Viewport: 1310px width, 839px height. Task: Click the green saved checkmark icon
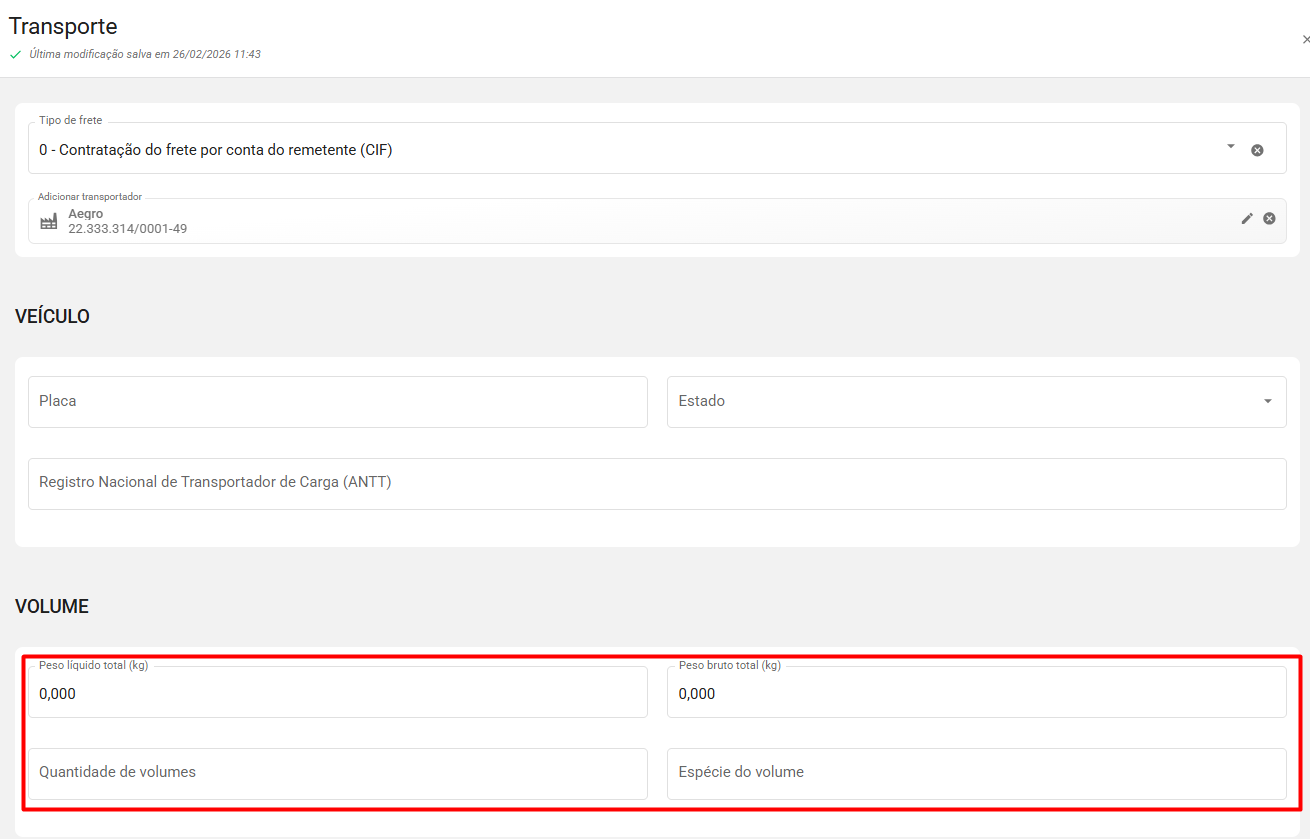tap(15, 55)
